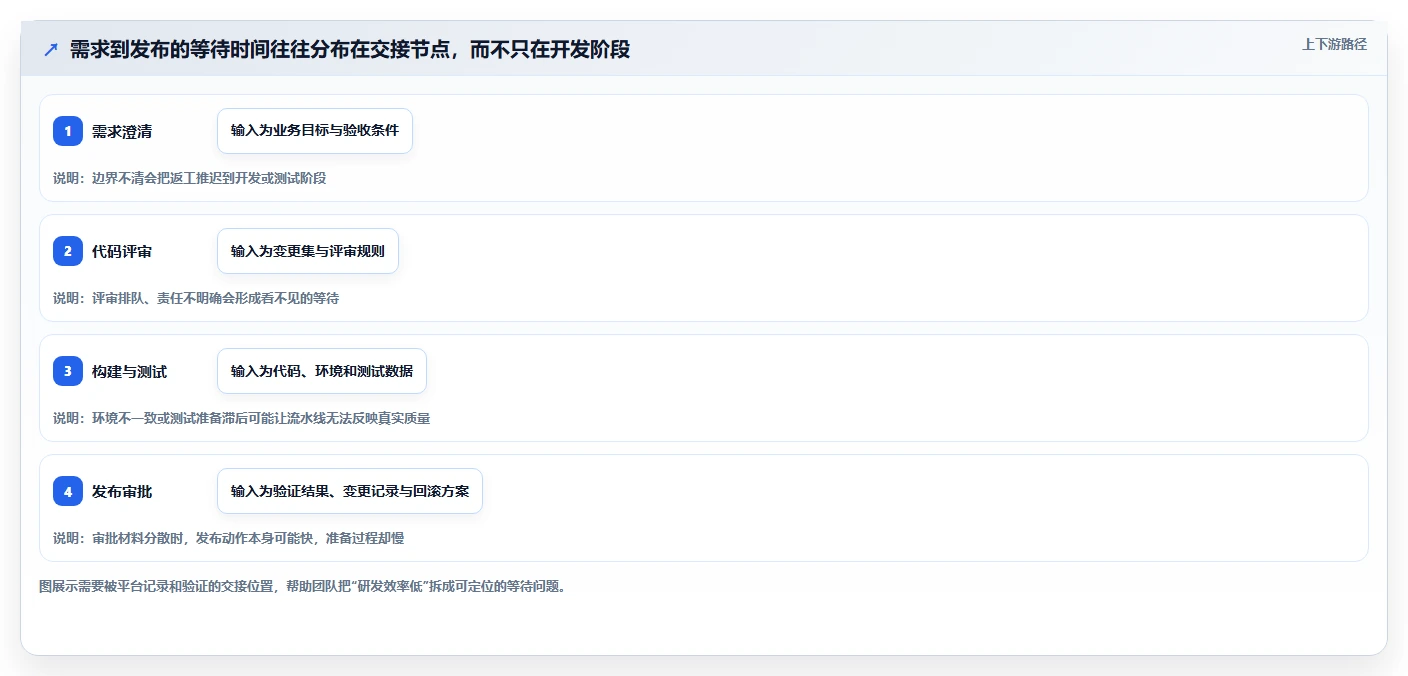This screenshot has height=676, width=1408.
Task: Select the 需求澄清 step title
Action: (122, 131)
